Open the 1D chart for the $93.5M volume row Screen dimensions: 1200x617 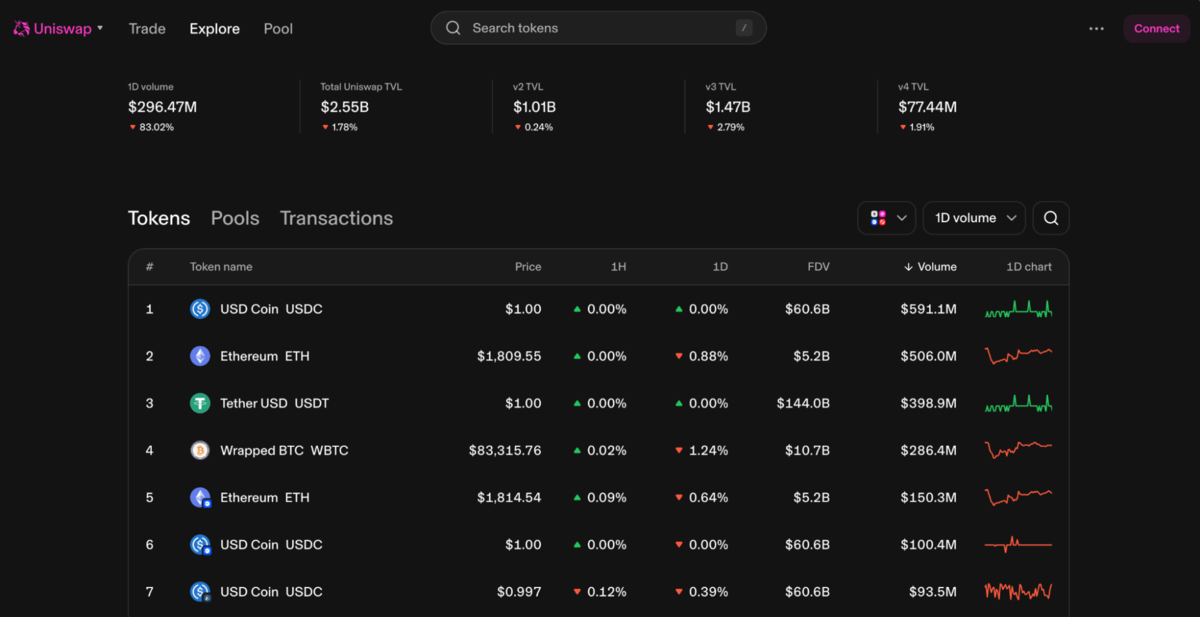tap(1018, 592)
